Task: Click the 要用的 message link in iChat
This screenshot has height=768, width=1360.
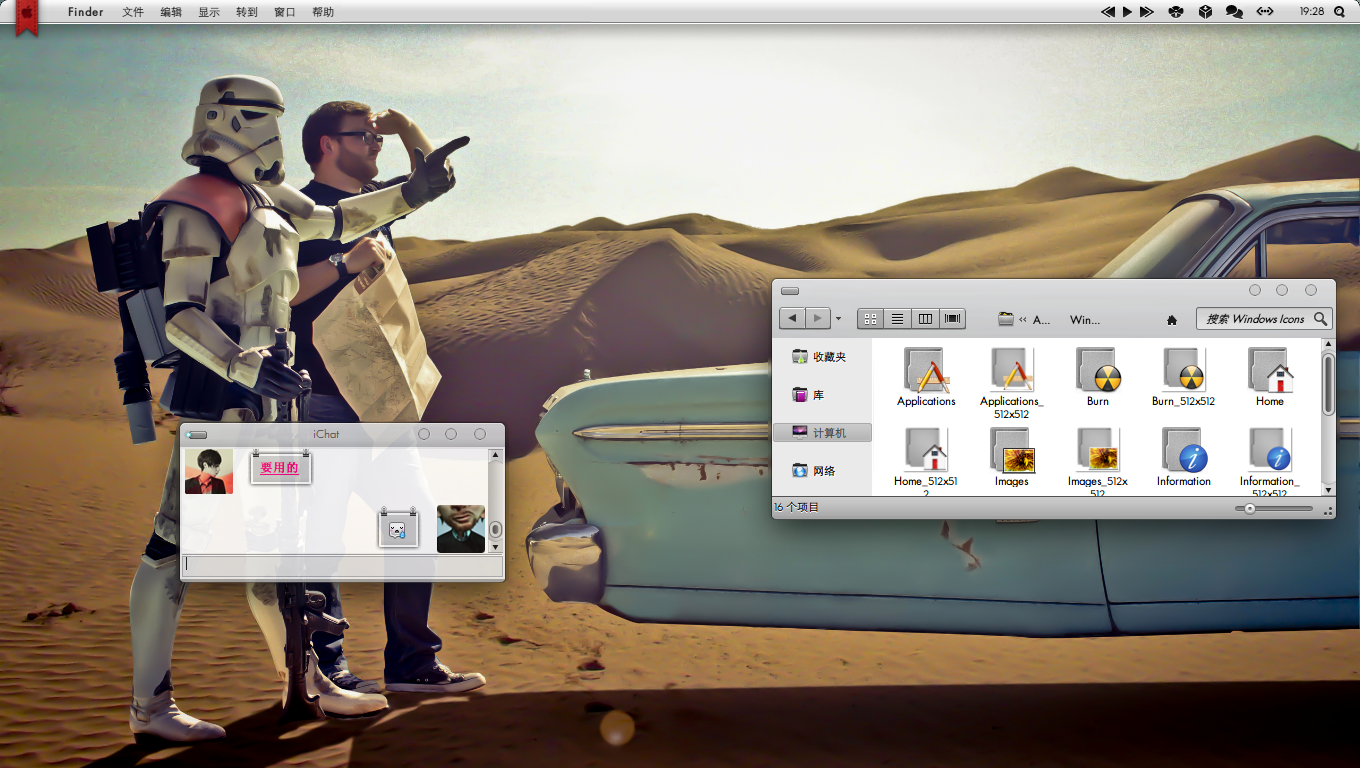Action: point(280,468)
